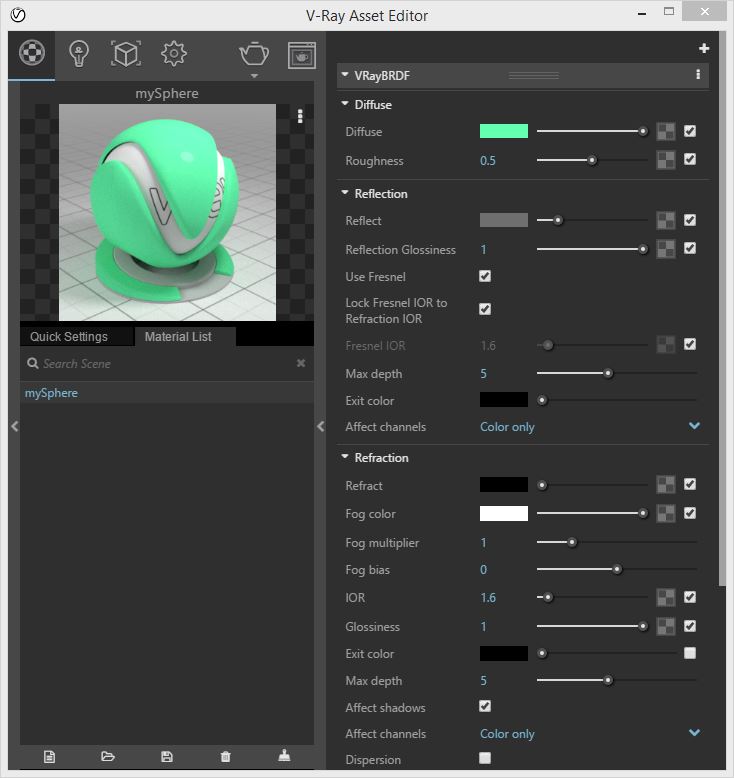The width and height of the screenshot is (734, 778).
Task: Open the Materials tab icon
Action: click(32, 53)
